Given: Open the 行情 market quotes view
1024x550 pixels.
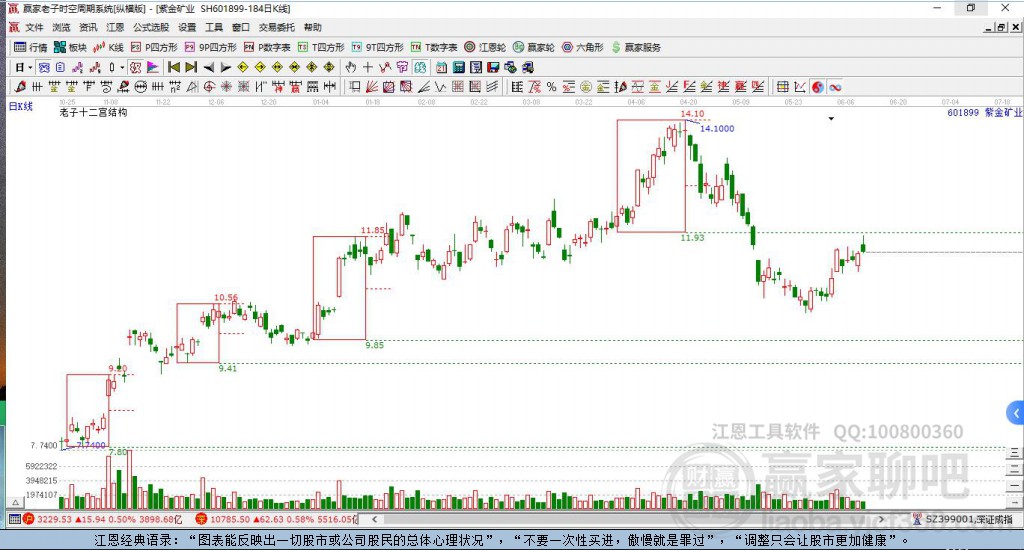Looking at the screenshot, I should (x=31, y=47).
